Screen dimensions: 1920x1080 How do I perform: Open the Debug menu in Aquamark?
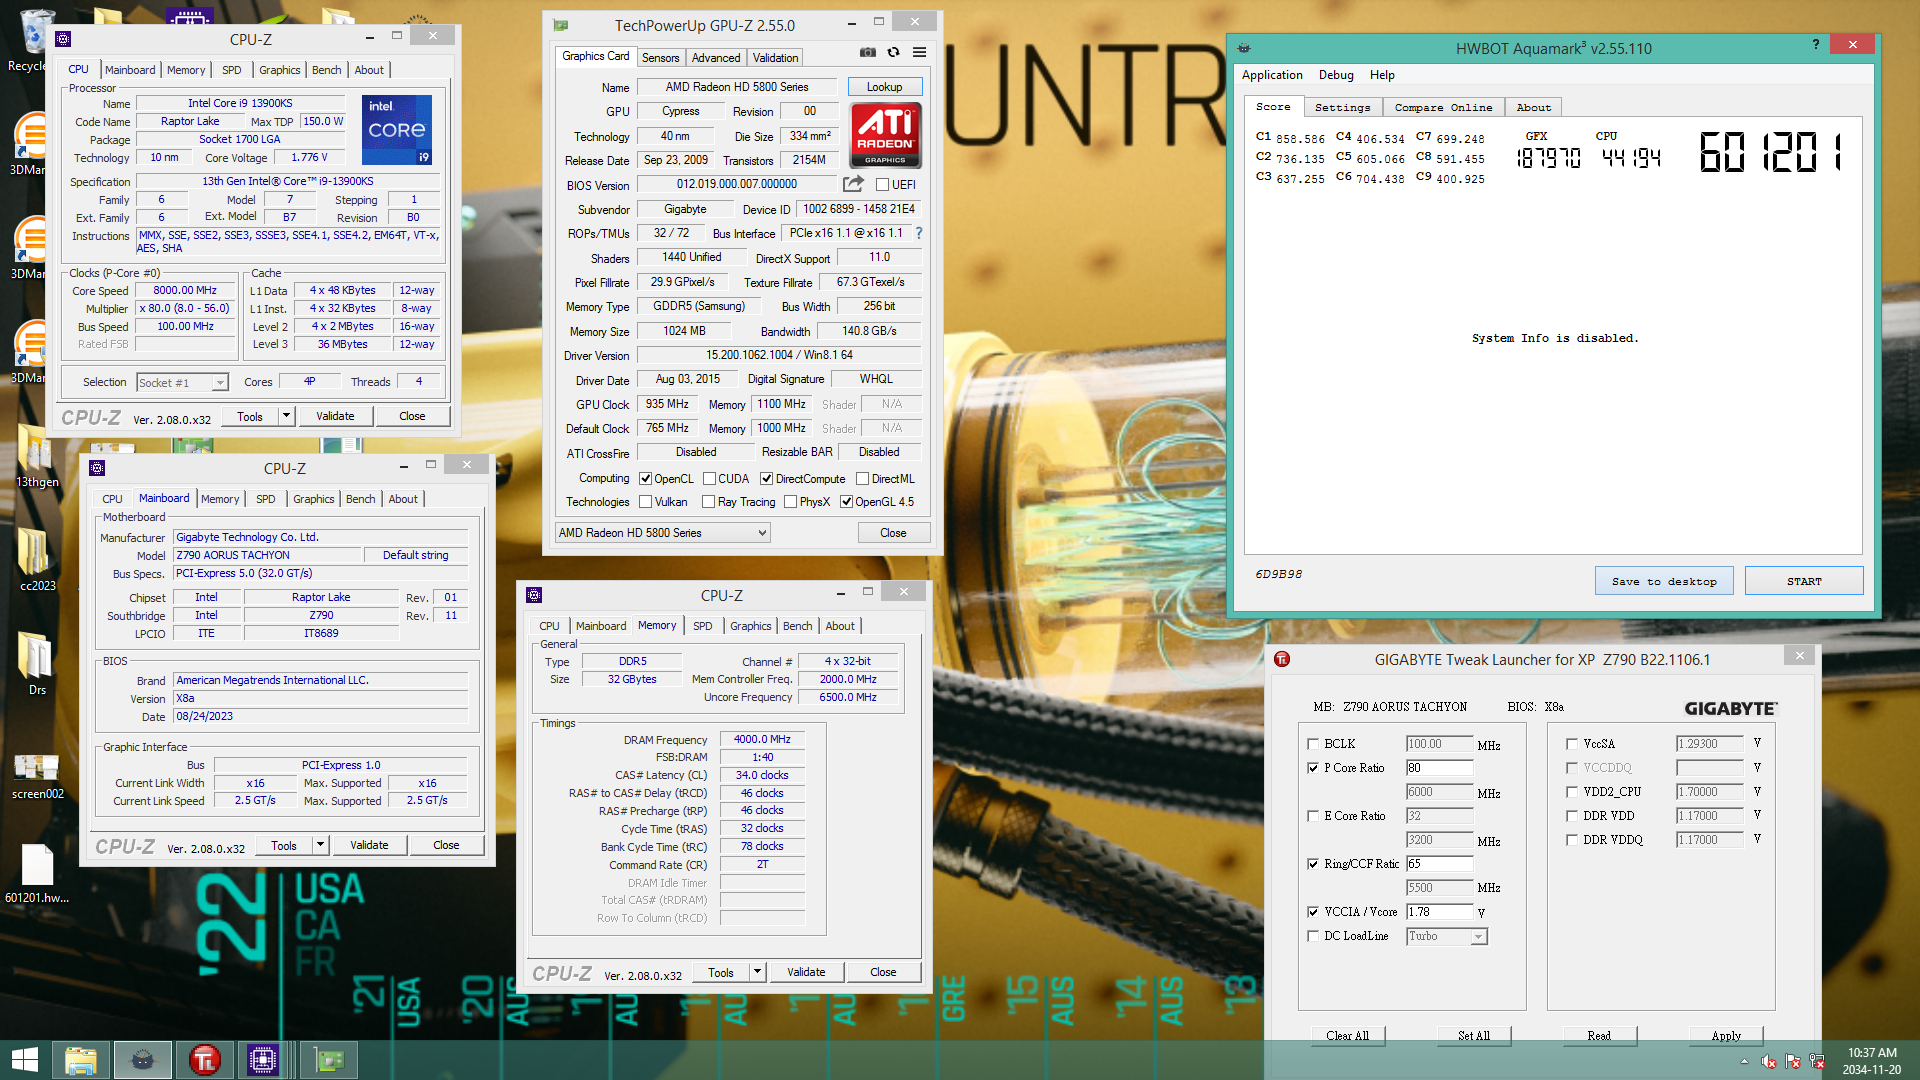(x=1336, y=75)
